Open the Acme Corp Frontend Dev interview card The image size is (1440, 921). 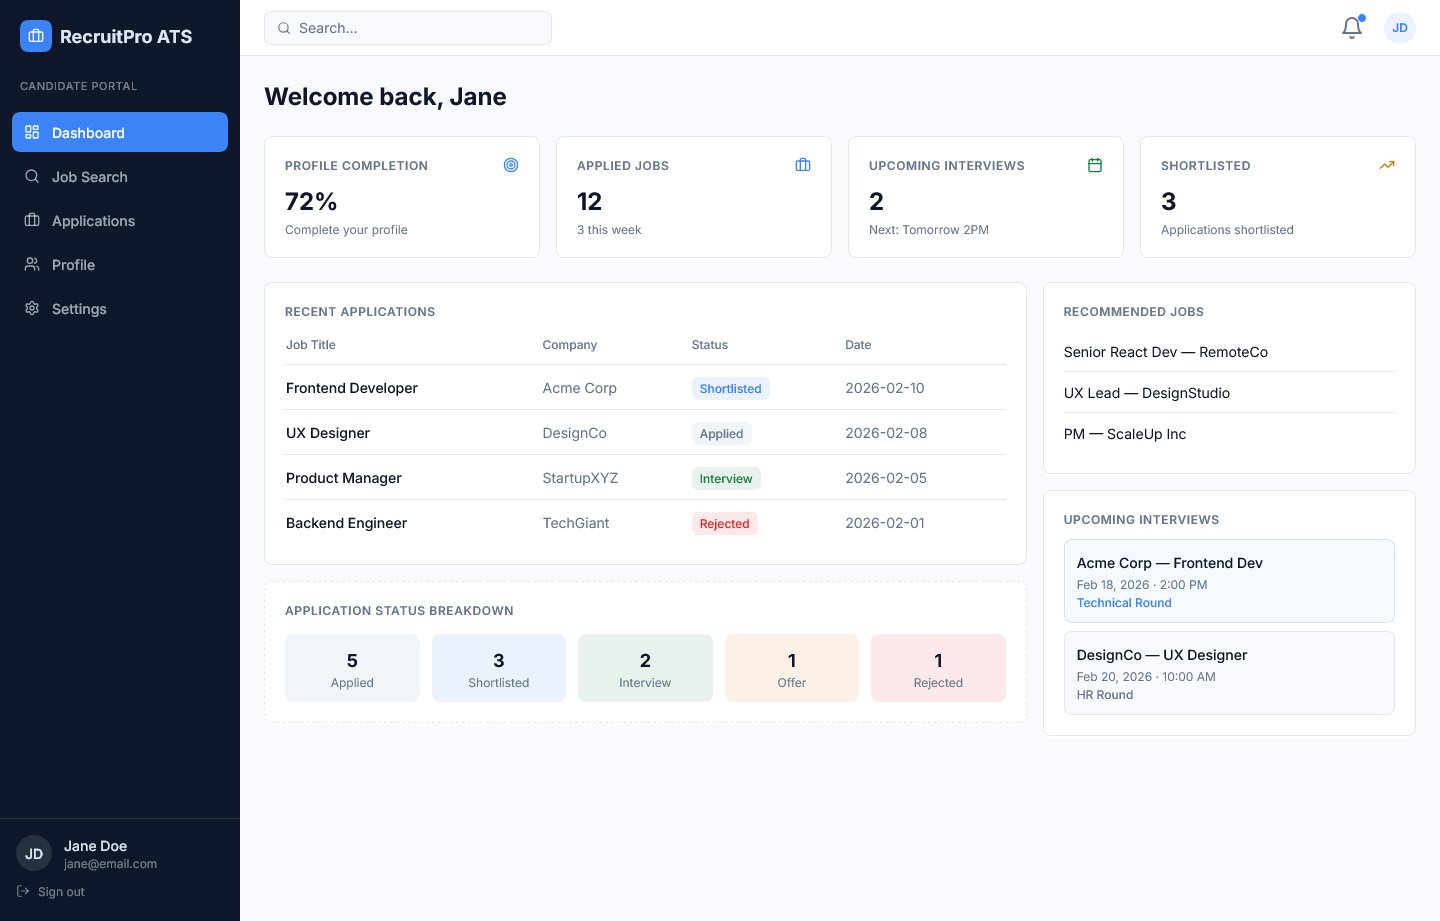click(x=1228, y=581)
